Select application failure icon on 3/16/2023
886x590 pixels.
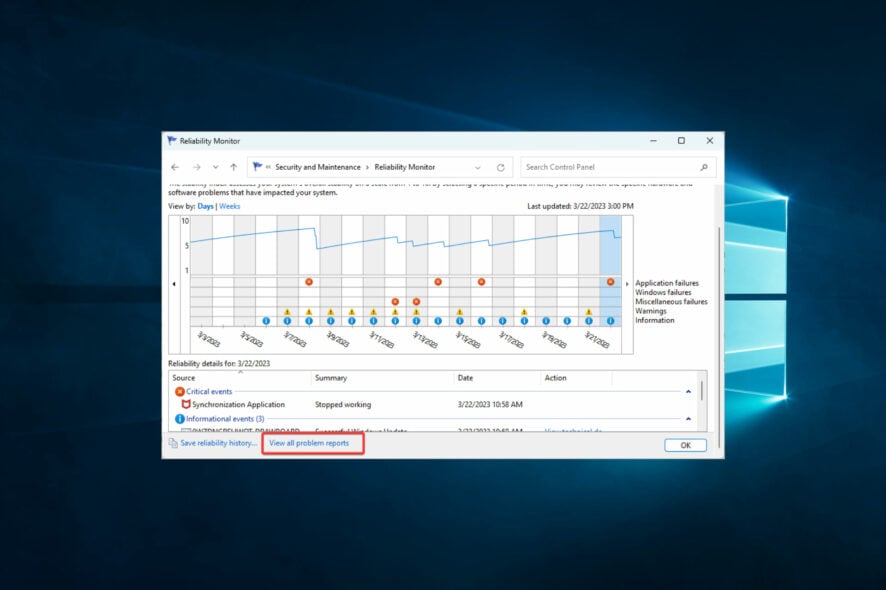(481, 281)
